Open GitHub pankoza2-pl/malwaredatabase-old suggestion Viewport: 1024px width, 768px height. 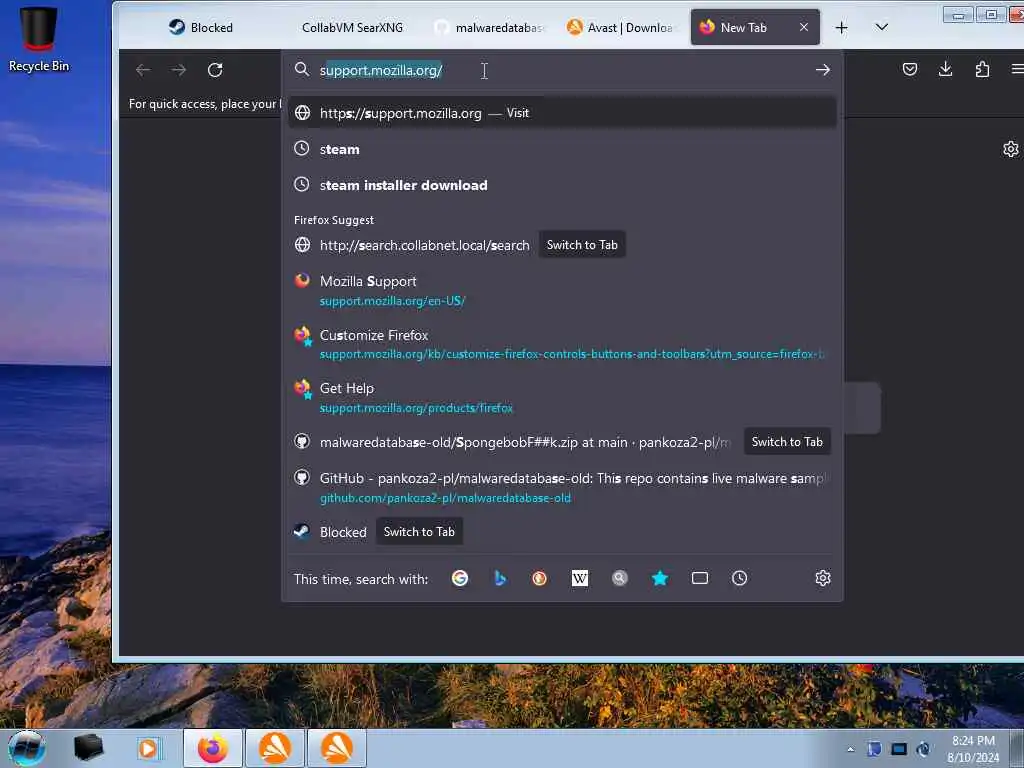562,488
